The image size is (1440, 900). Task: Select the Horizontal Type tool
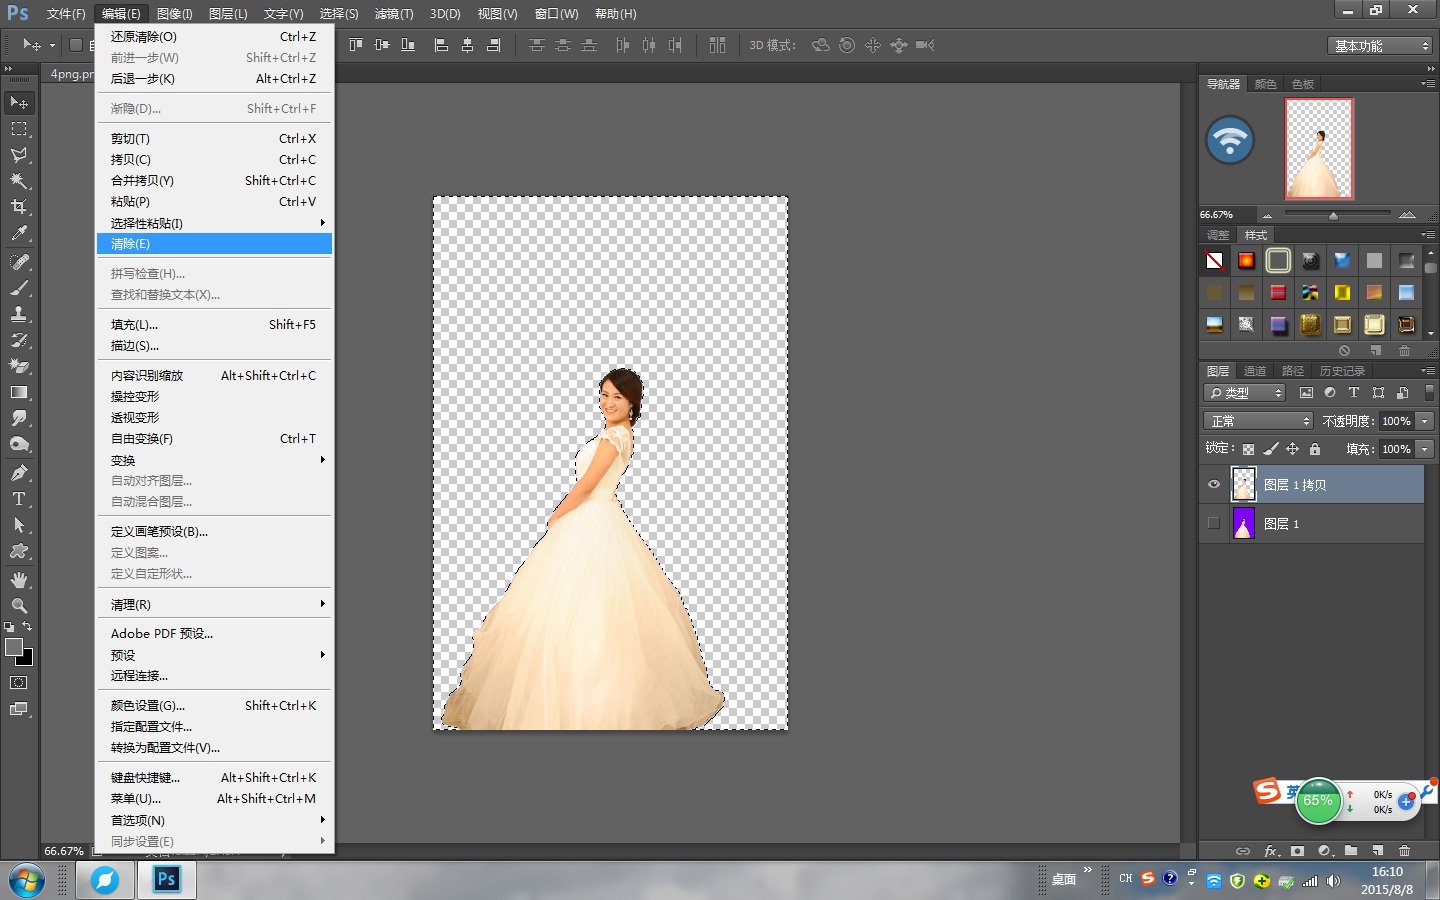(18, 497)
